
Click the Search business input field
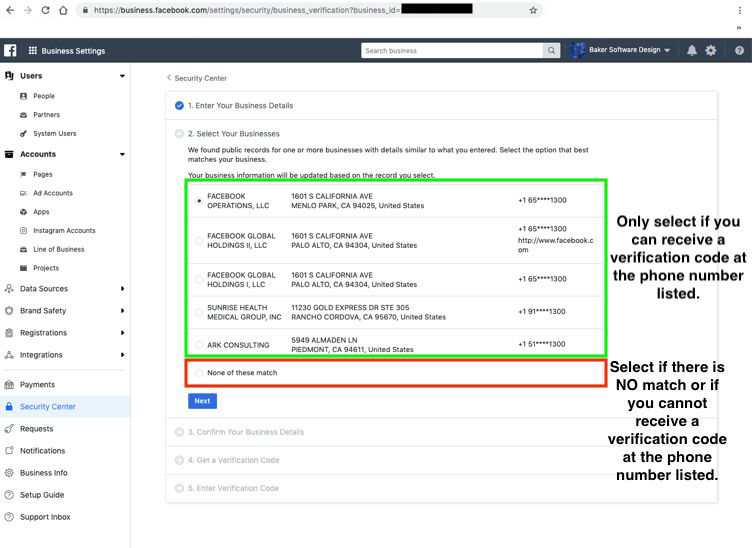tap(452, 50)
